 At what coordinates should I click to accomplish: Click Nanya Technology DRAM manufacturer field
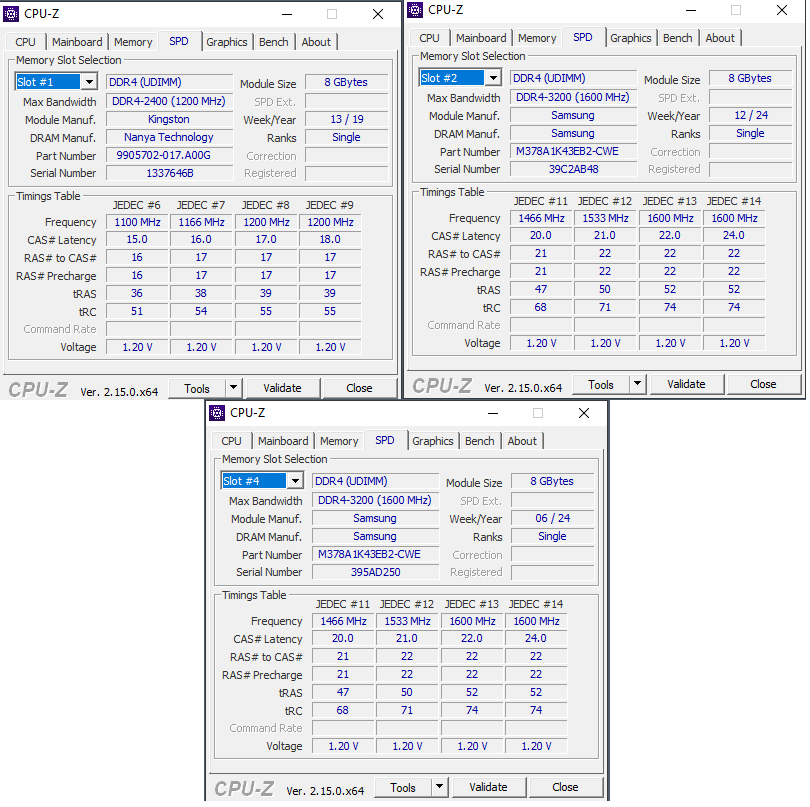169,137
